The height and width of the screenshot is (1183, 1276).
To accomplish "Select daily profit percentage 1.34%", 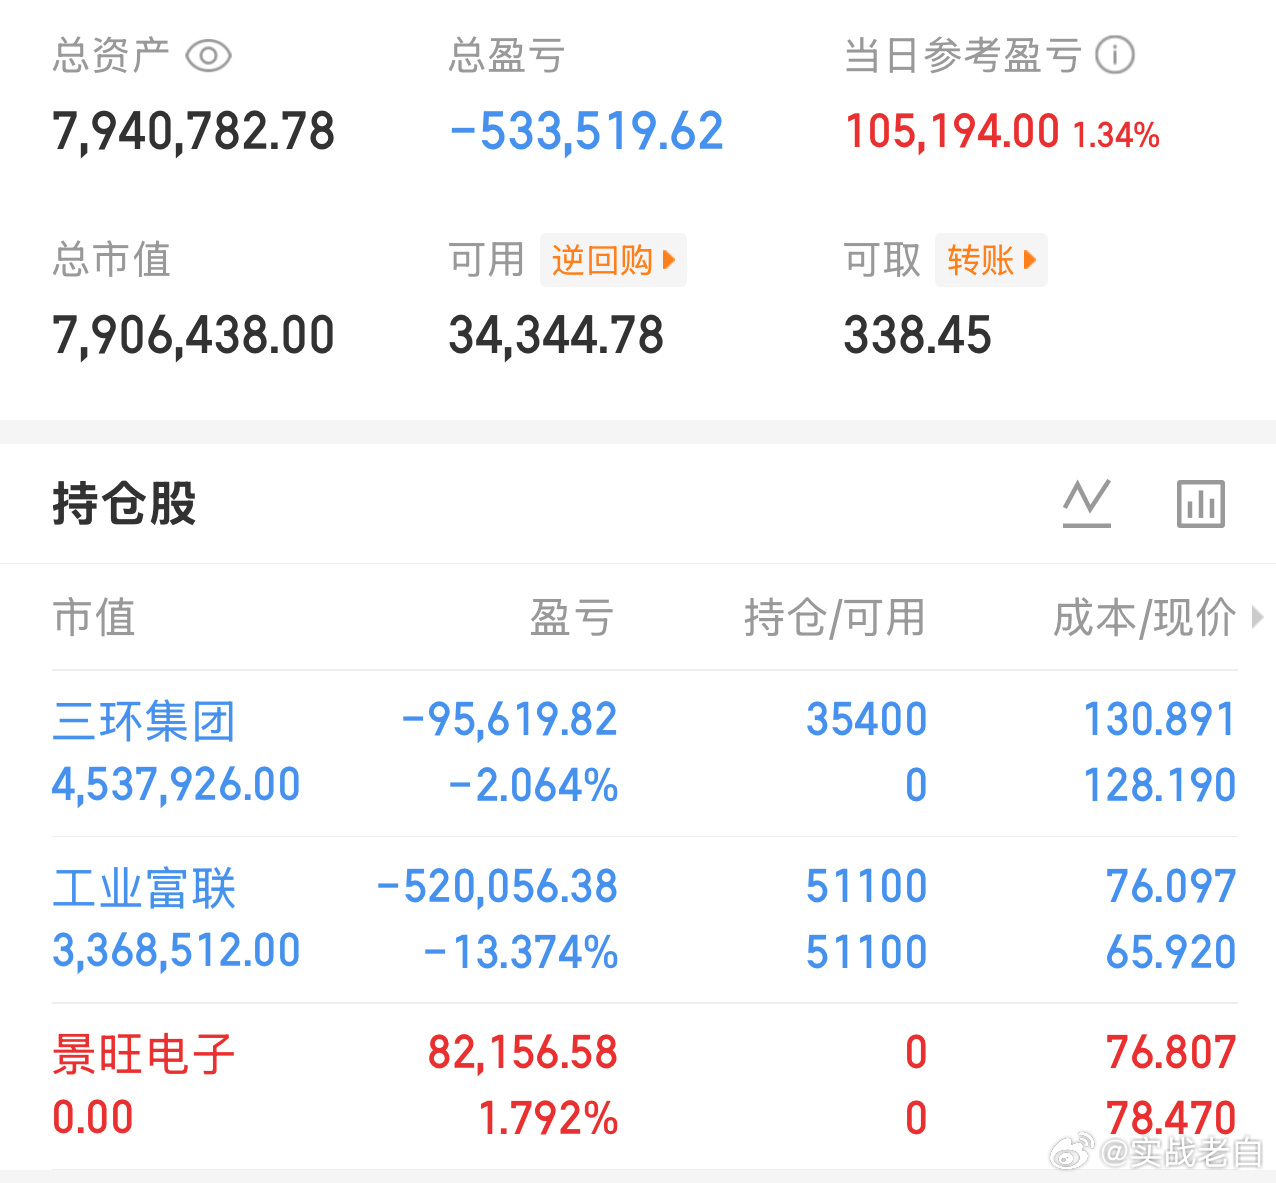I will (x=1116, y=135).
